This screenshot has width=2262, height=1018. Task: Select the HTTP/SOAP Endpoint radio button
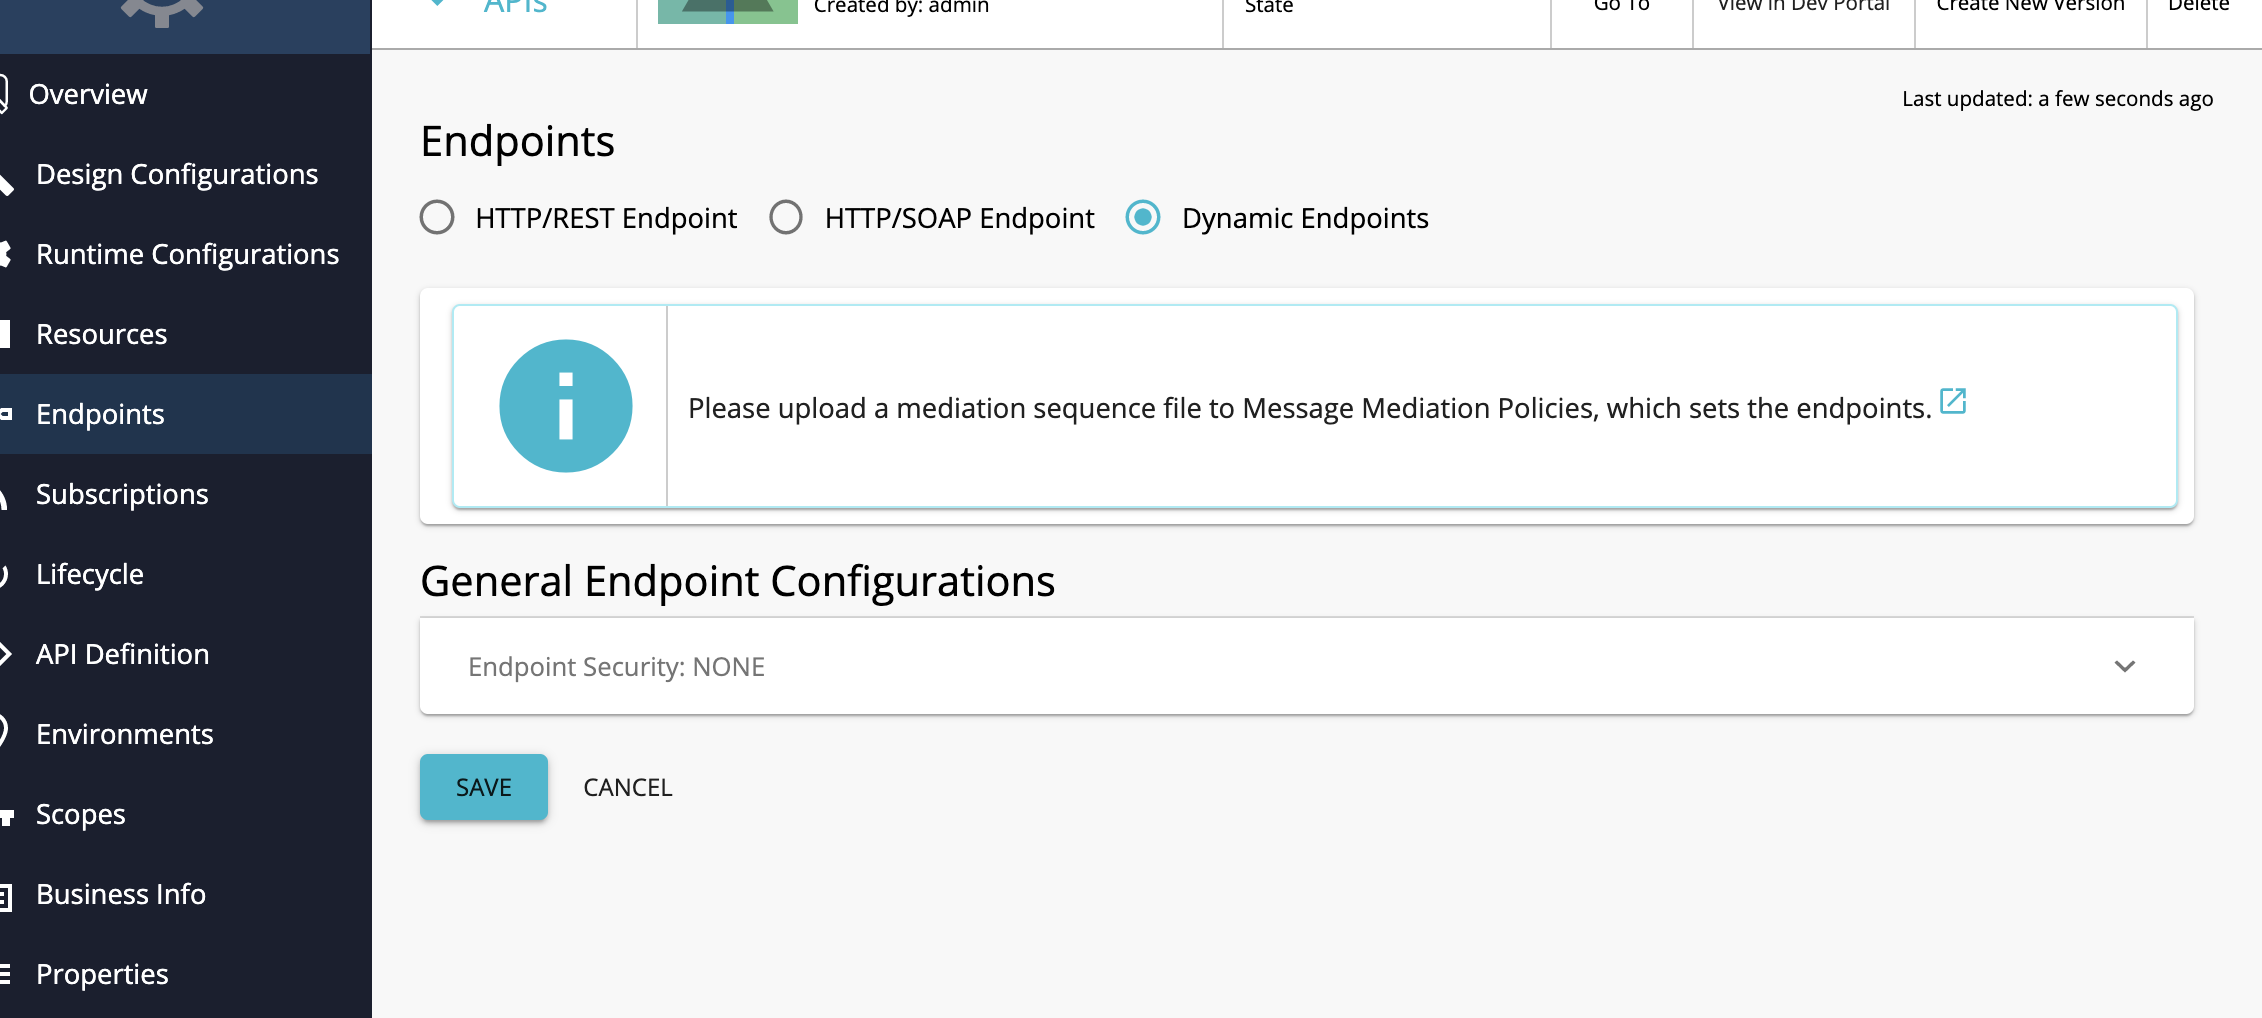coord(786,217)
